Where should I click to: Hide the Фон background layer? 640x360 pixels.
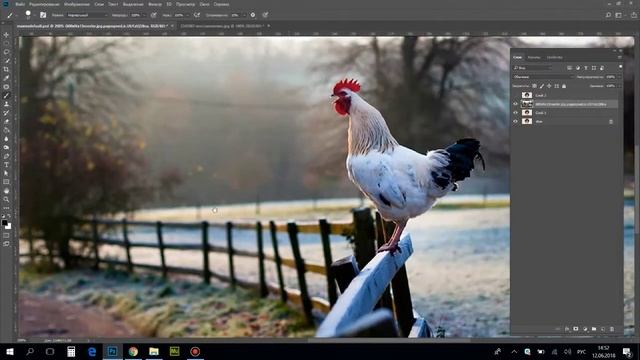pyautogui.click(x=516, y=121)
